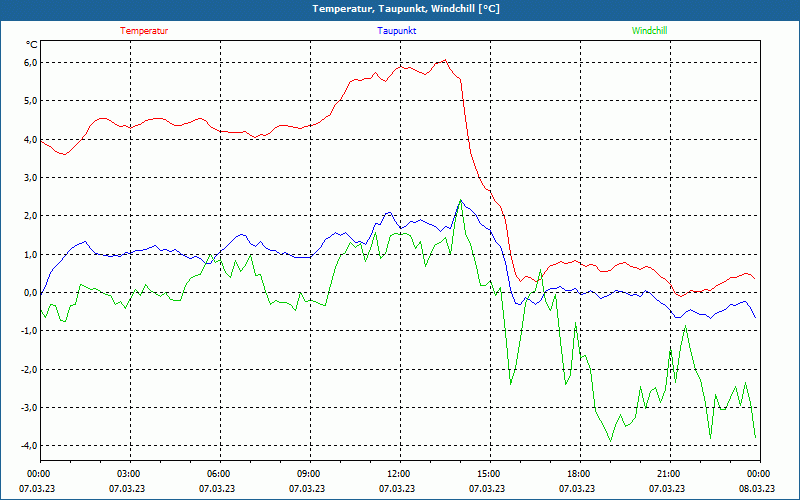Click the '5,0' y-axis value
The height and width of the screenshot is (500, 800).
point(31,101)
